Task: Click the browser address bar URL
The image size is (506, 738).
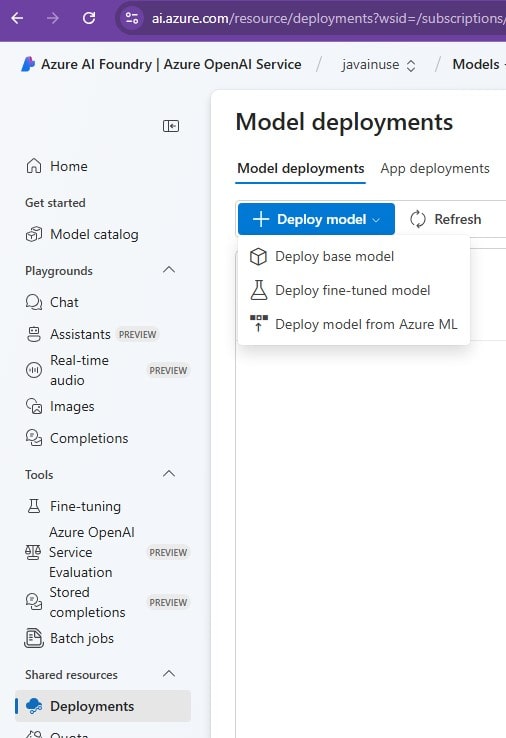Action: click(x=328, y=18)
